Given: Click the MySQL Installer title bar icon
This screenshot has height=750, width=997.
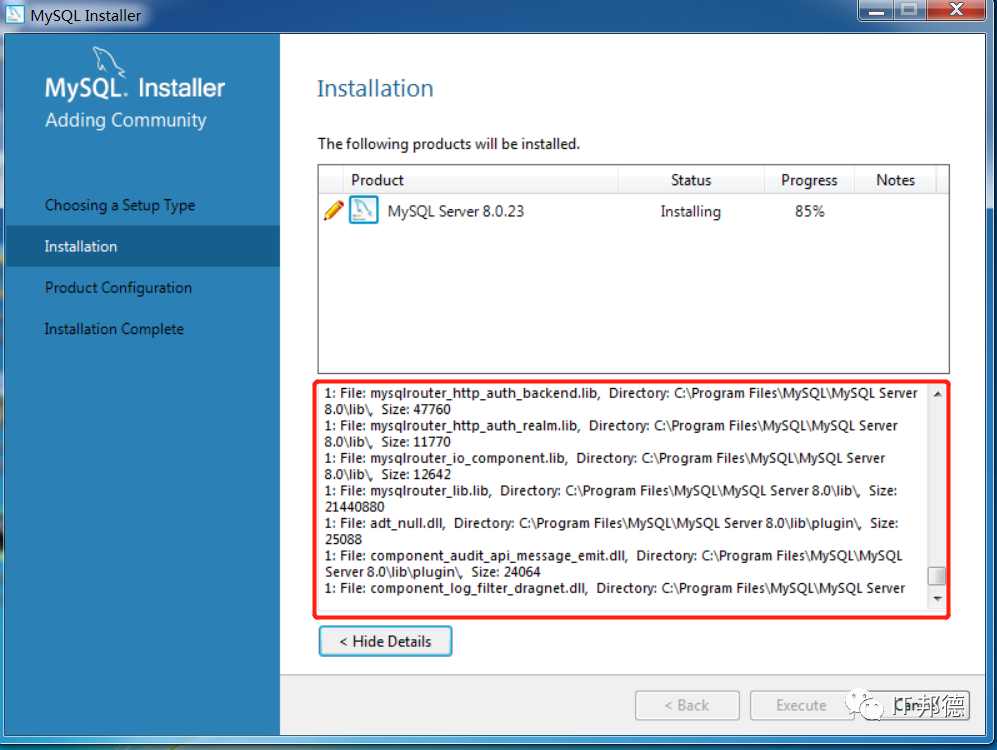Looking at the screenshot, I should tap(14, 14).
